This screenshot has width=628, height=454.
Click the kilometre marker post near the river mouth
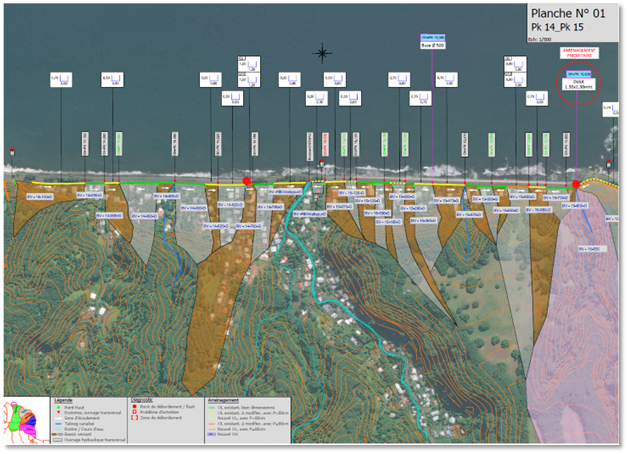click(321, 163)
